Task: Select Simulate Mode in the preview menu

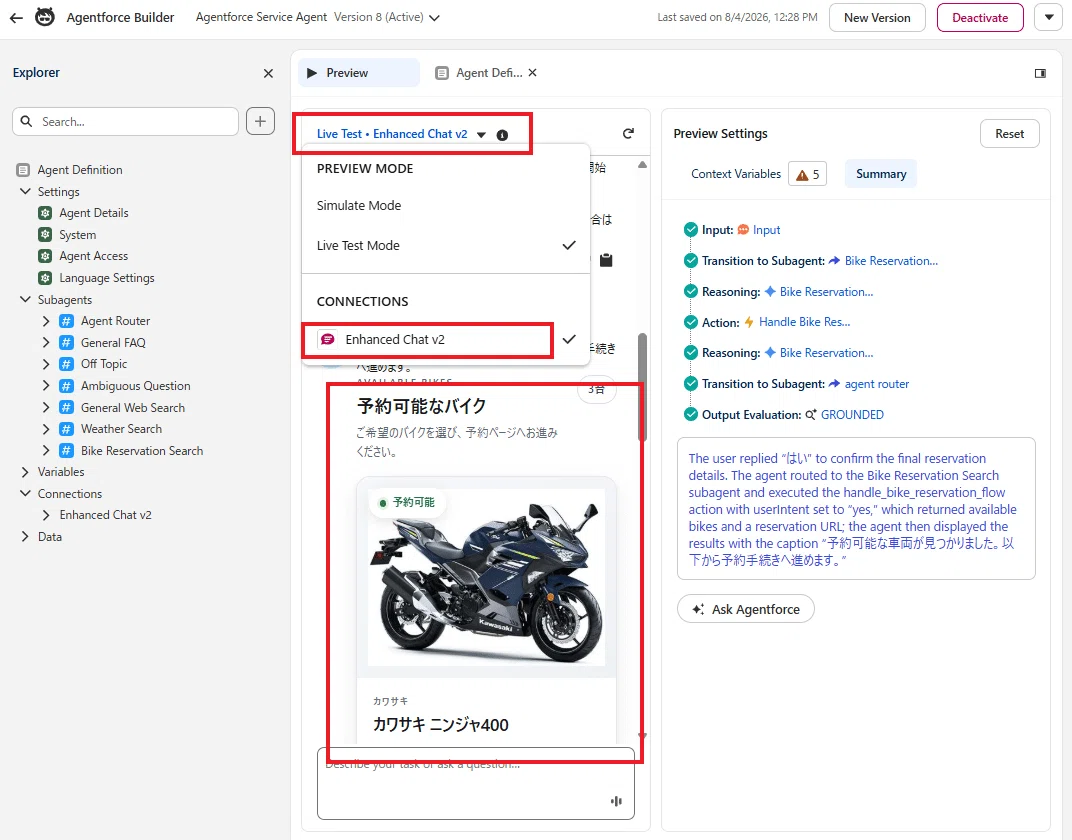Action: (445, 206)
